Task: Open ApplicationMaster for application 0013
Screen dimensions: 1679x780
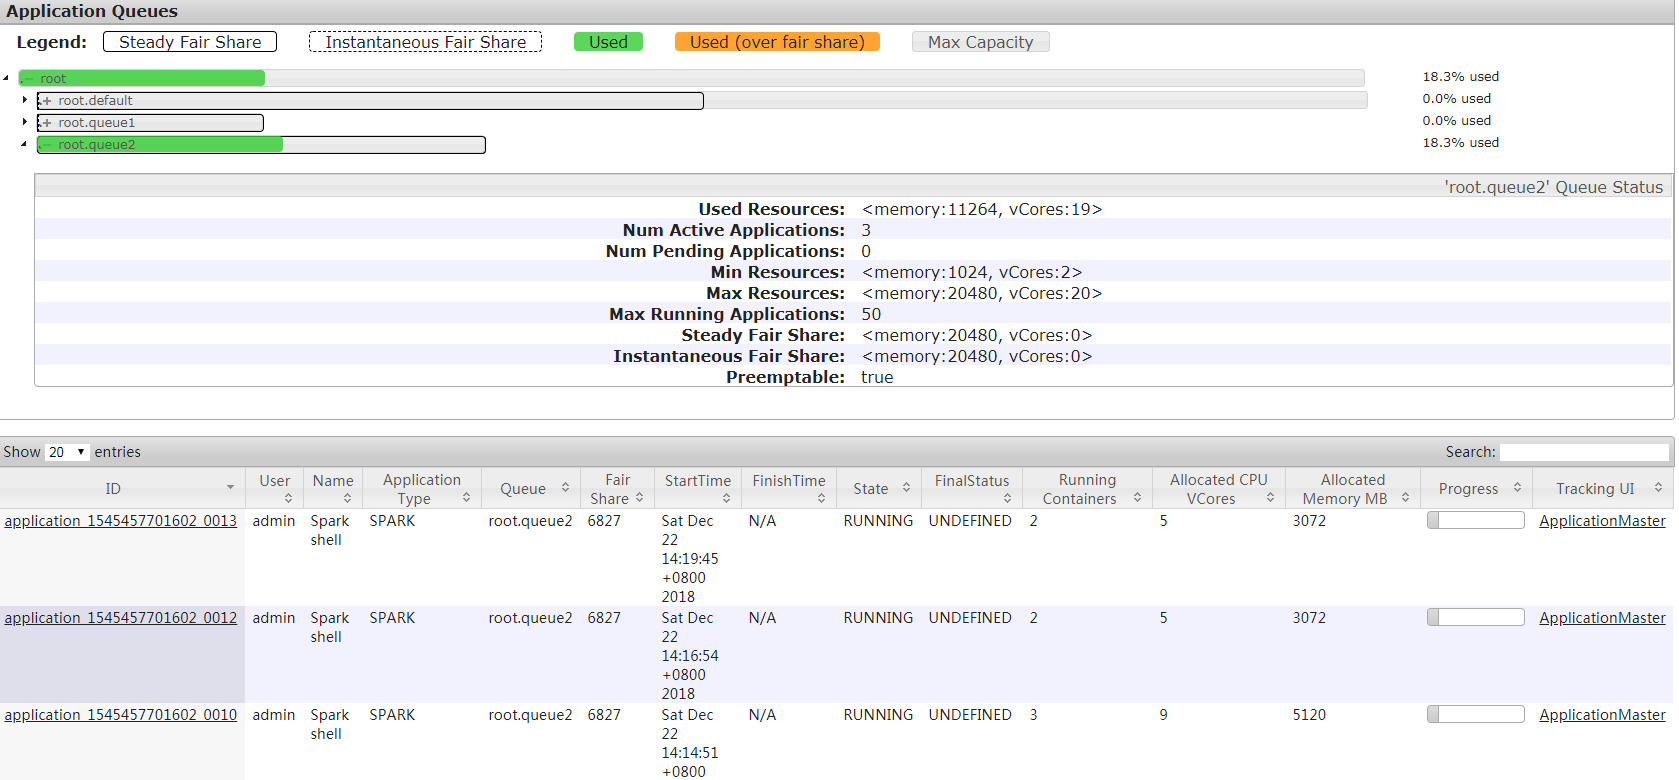Action: pos(1602,521)
